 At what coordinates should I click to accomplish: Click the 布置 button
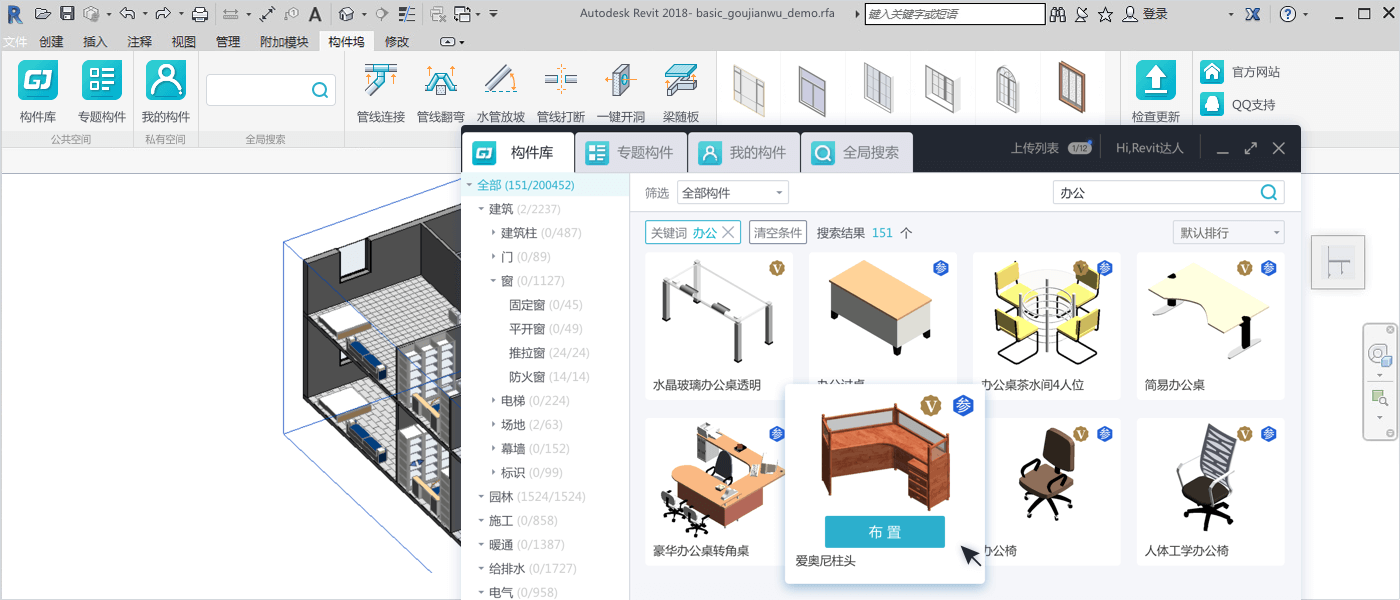(885, 532)
